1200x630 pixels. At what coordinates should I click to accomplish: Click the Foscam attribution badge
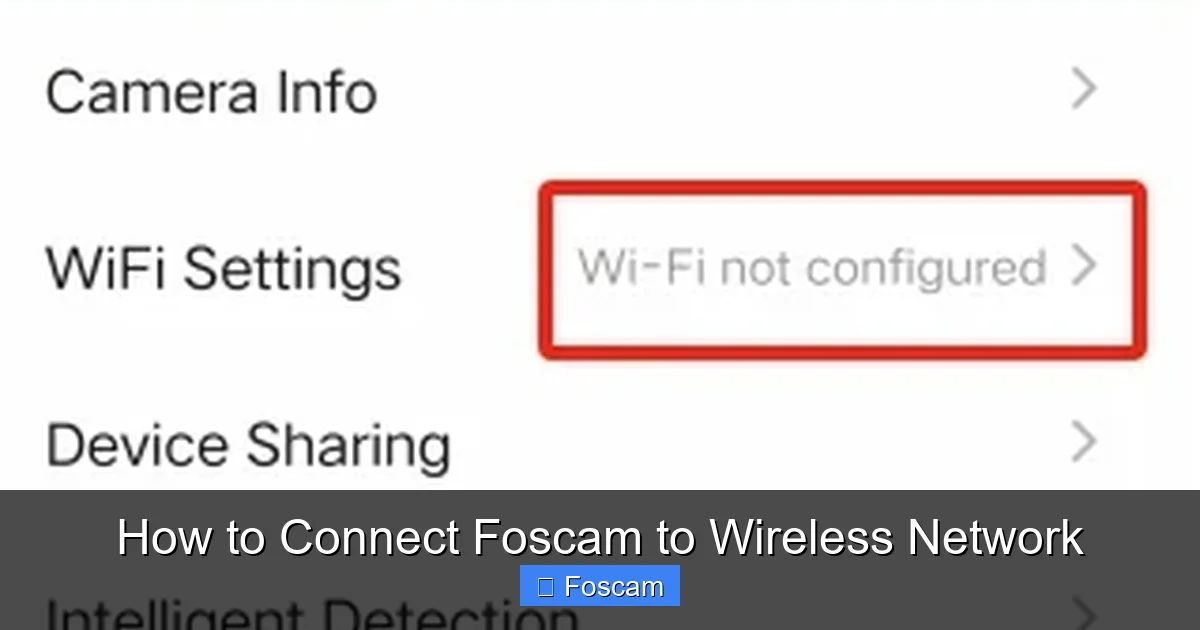pyautogui.click(x=599, y=585)
